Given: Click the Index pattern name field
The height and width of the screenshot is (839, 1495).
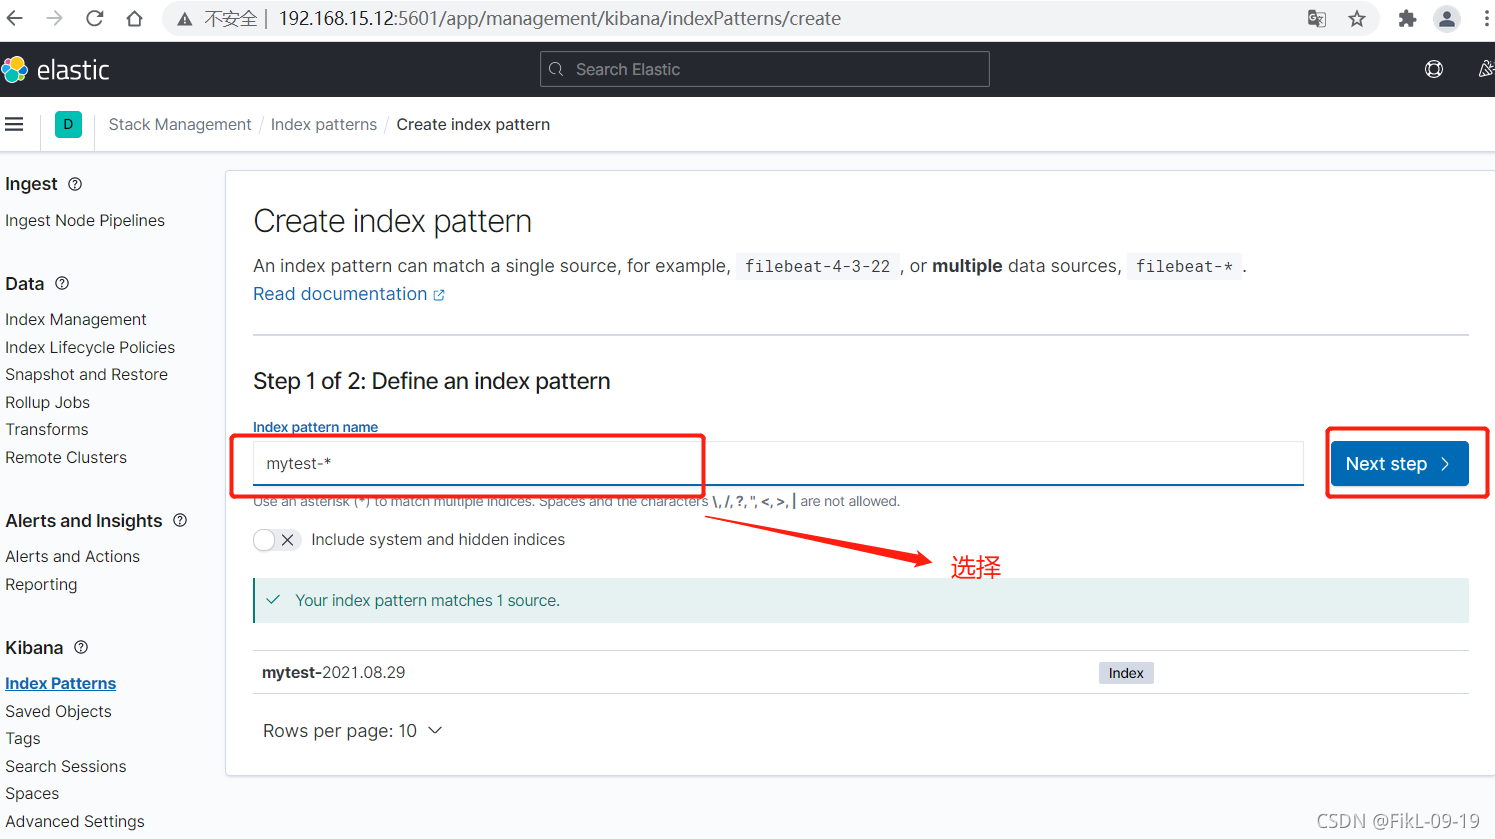Looking at the screenshot, I should (778, 463).
